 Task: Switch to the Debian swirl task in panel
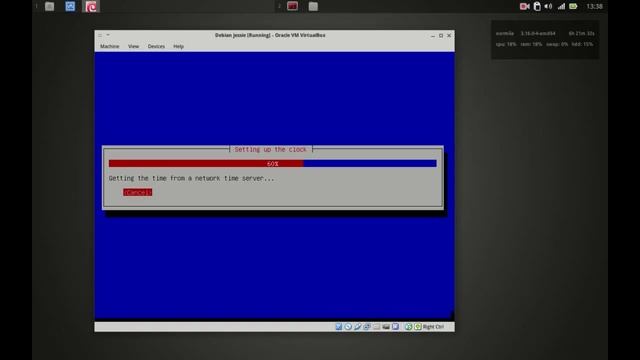91,6
